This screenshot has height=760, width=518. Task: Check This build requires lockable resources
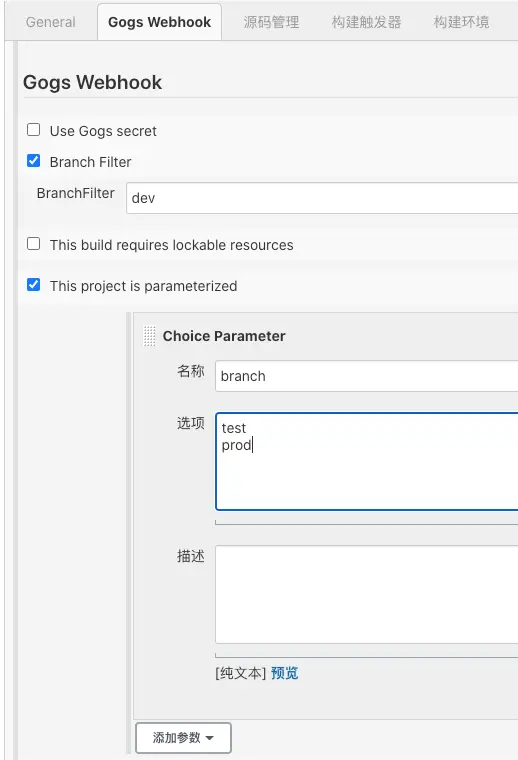coord(33,243)
